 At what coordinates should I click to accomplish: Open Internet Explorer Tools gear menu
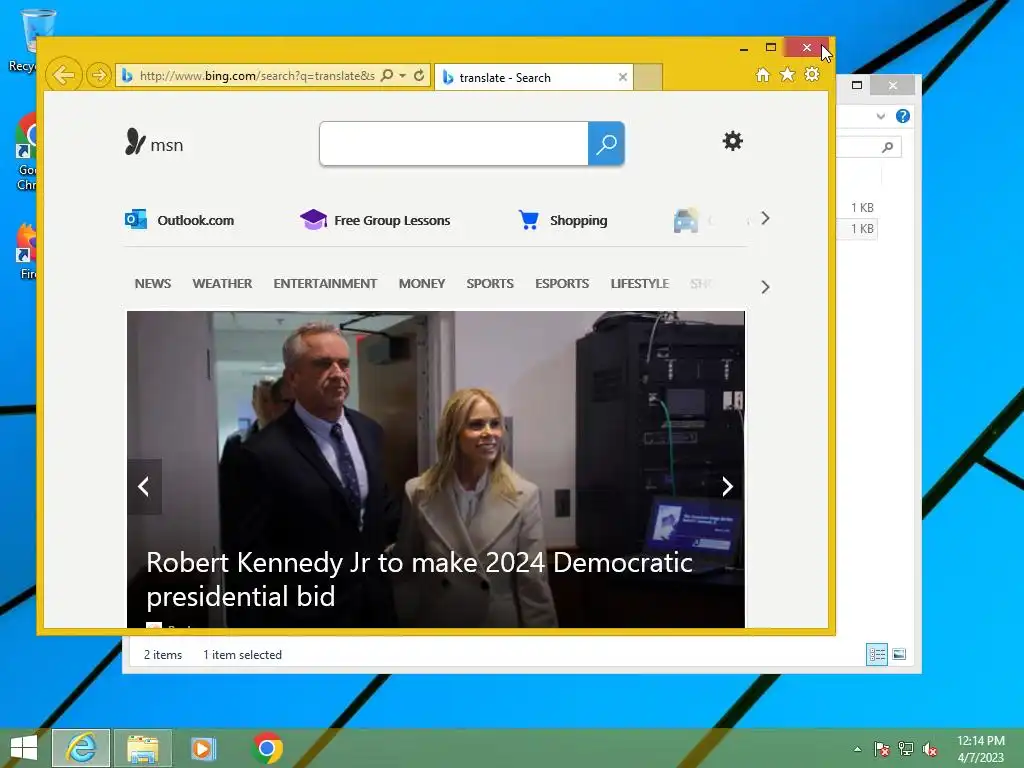tap(812, 74)
